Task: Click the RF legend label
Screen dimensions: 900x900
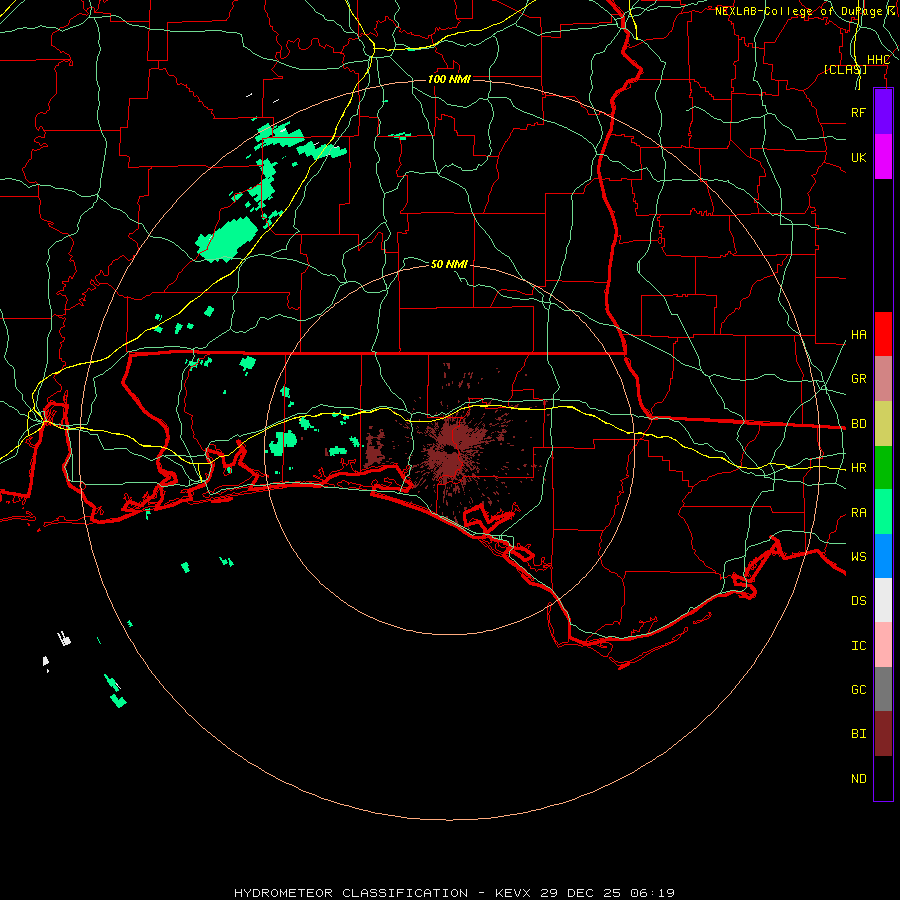Action: pyautogui.click(x=858, y=112)
